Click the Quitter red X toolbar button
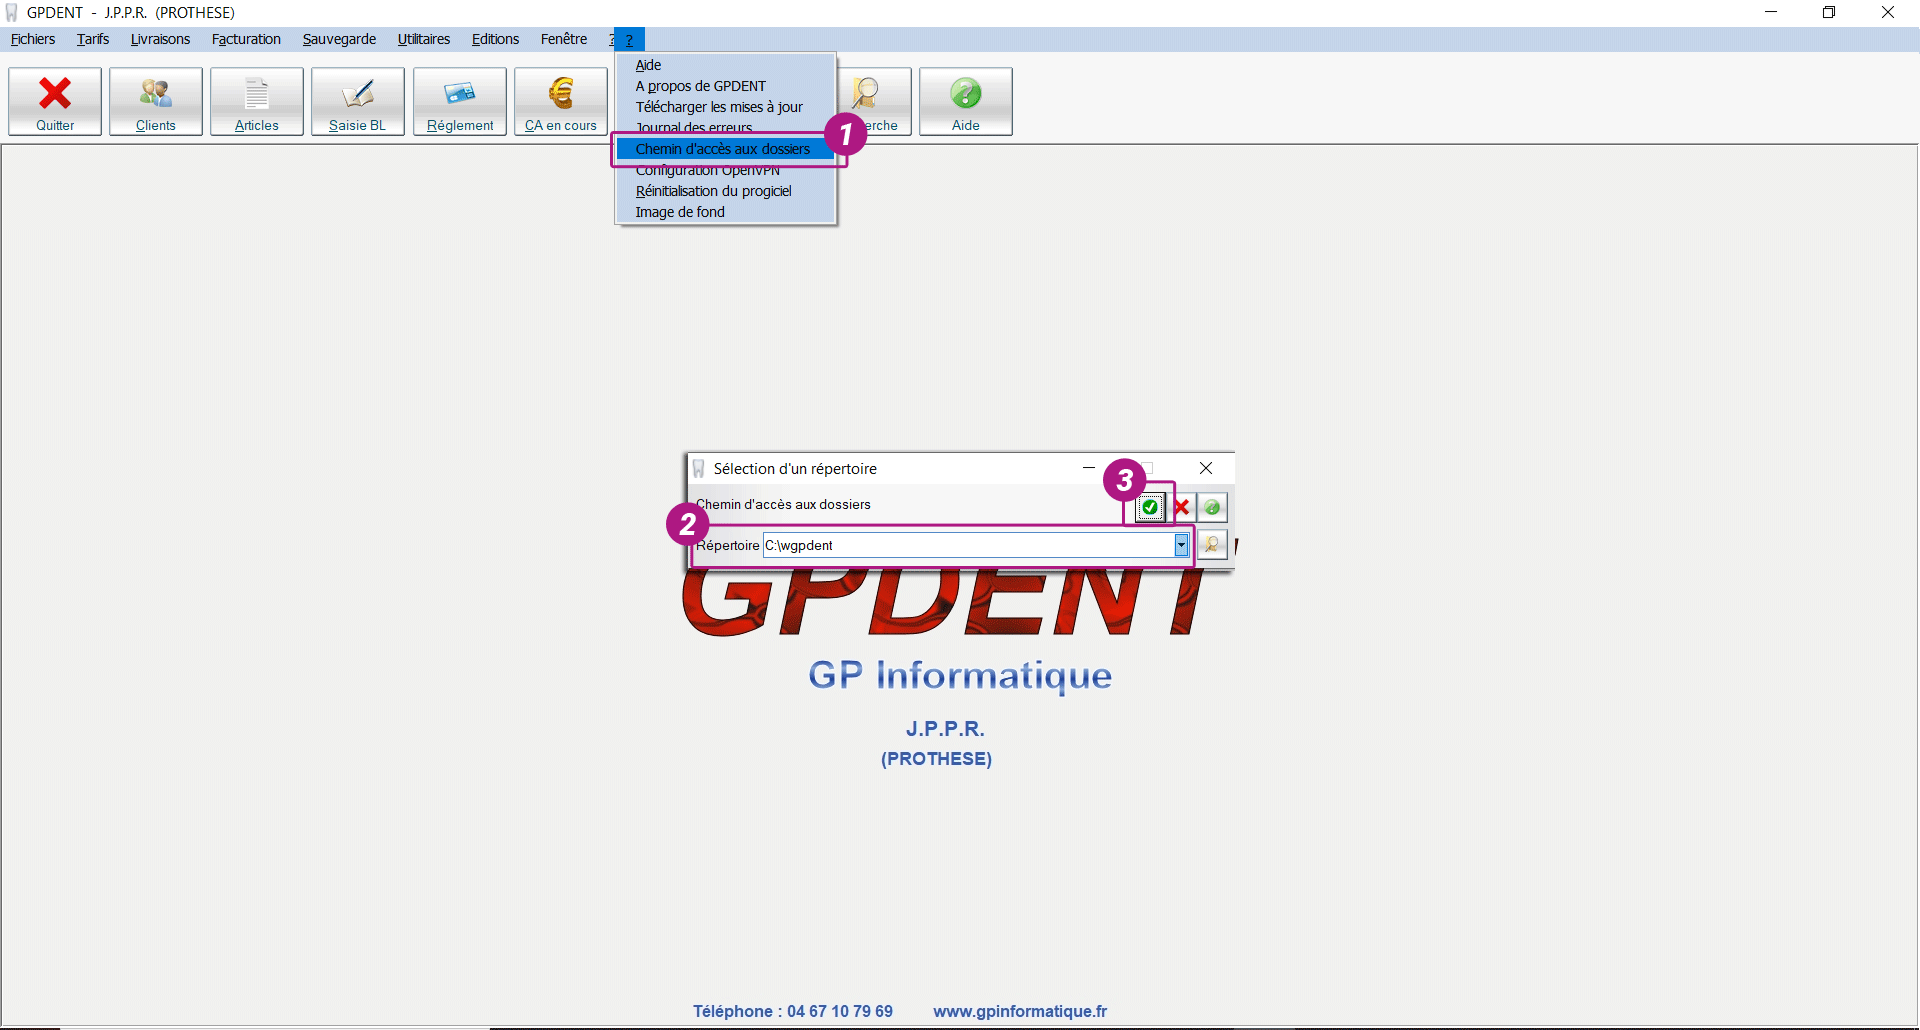Screen dimensions: 1920x1030 [55, 101]
